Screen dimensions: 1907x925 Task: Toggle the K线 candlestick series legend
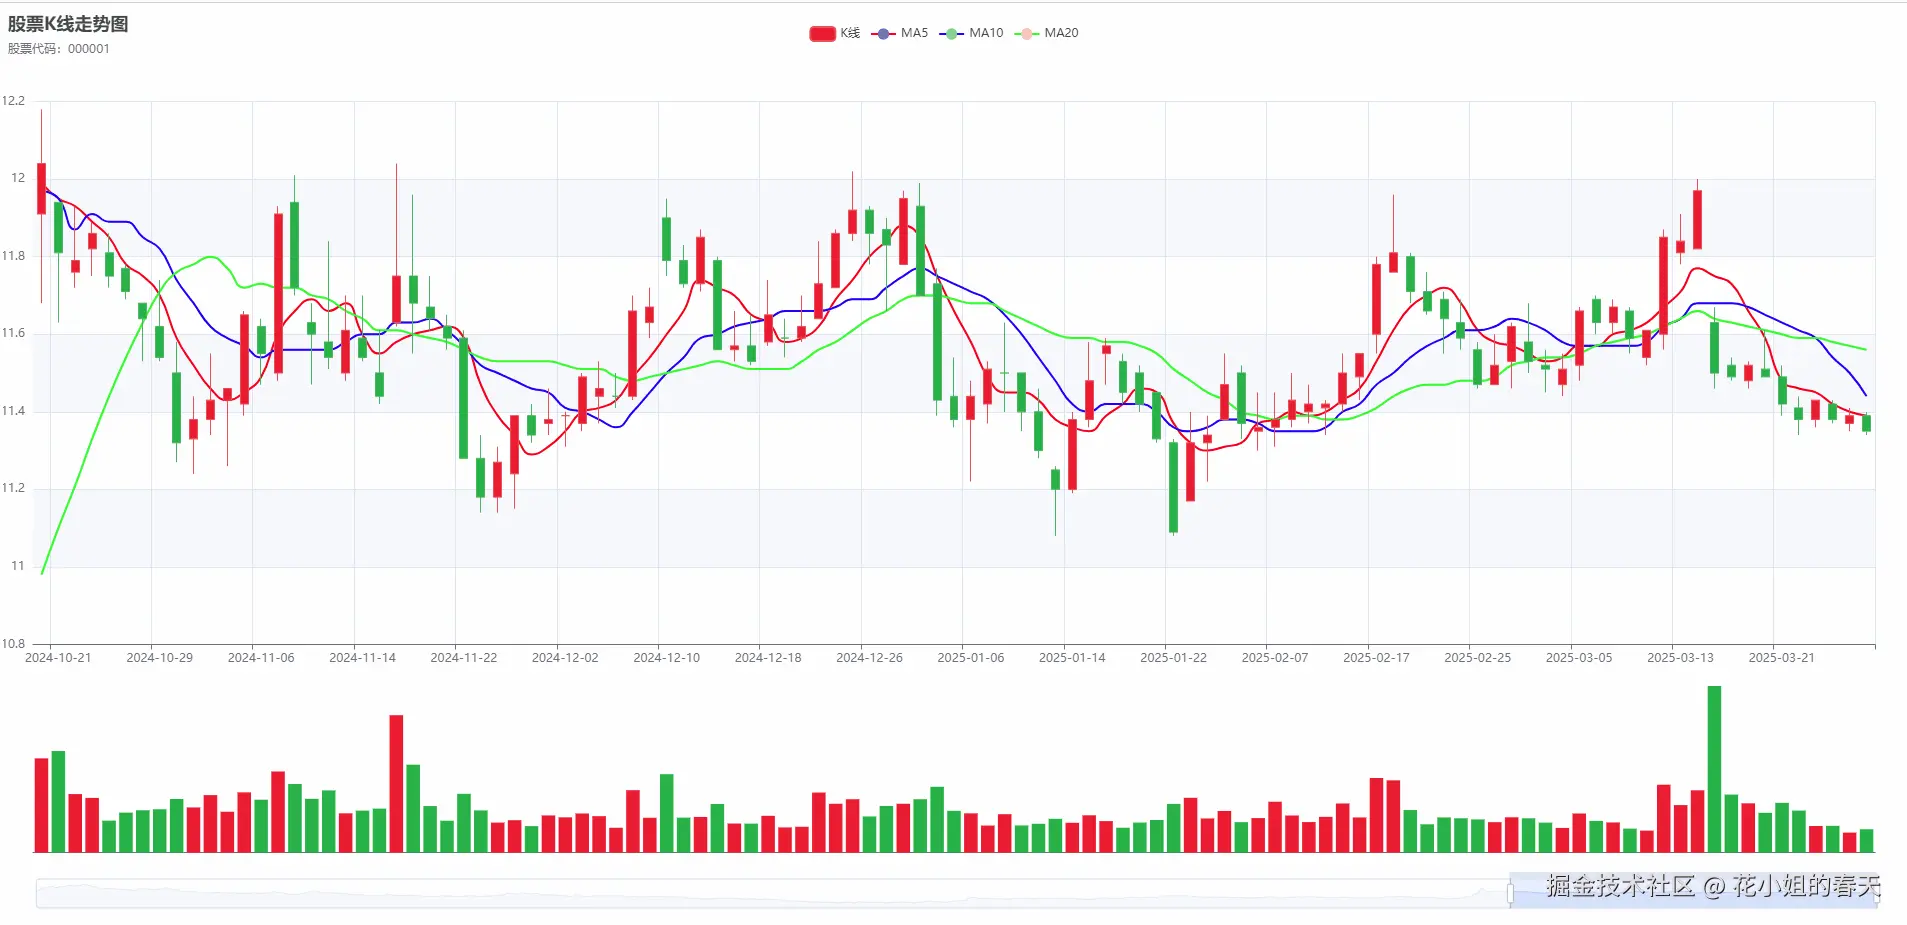pyautogui.click(x=822, y=33)
